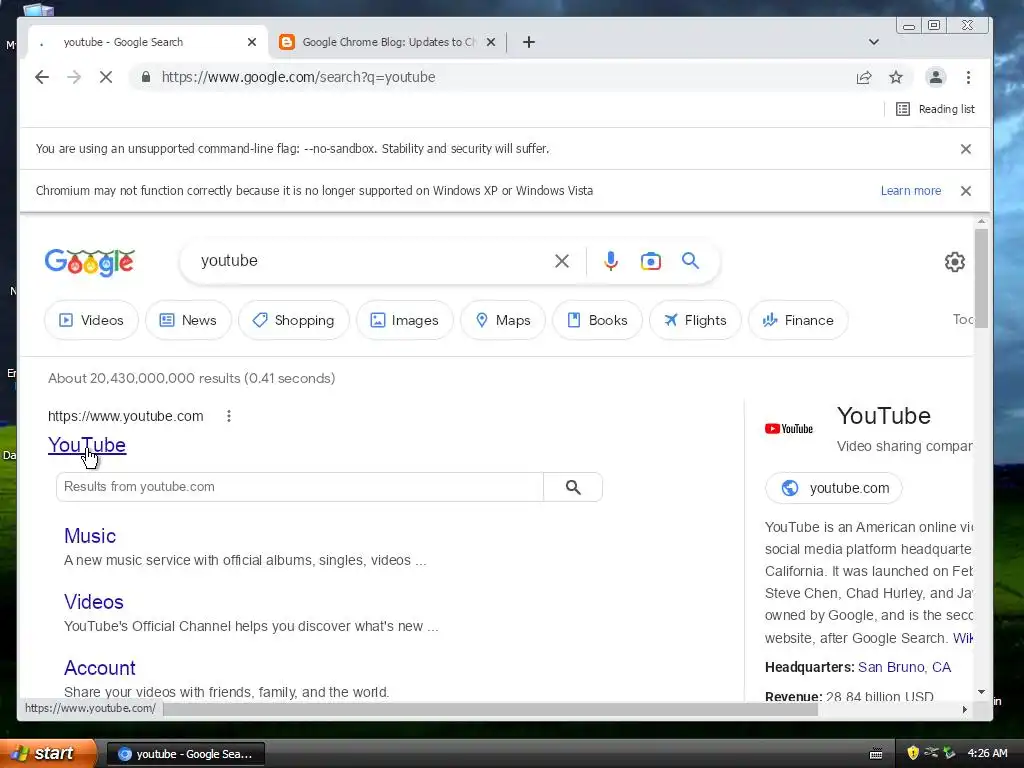Screen dimensions: 1024x768
Task: Click the forward navigation arrow
Action: (x=74, y=77)
